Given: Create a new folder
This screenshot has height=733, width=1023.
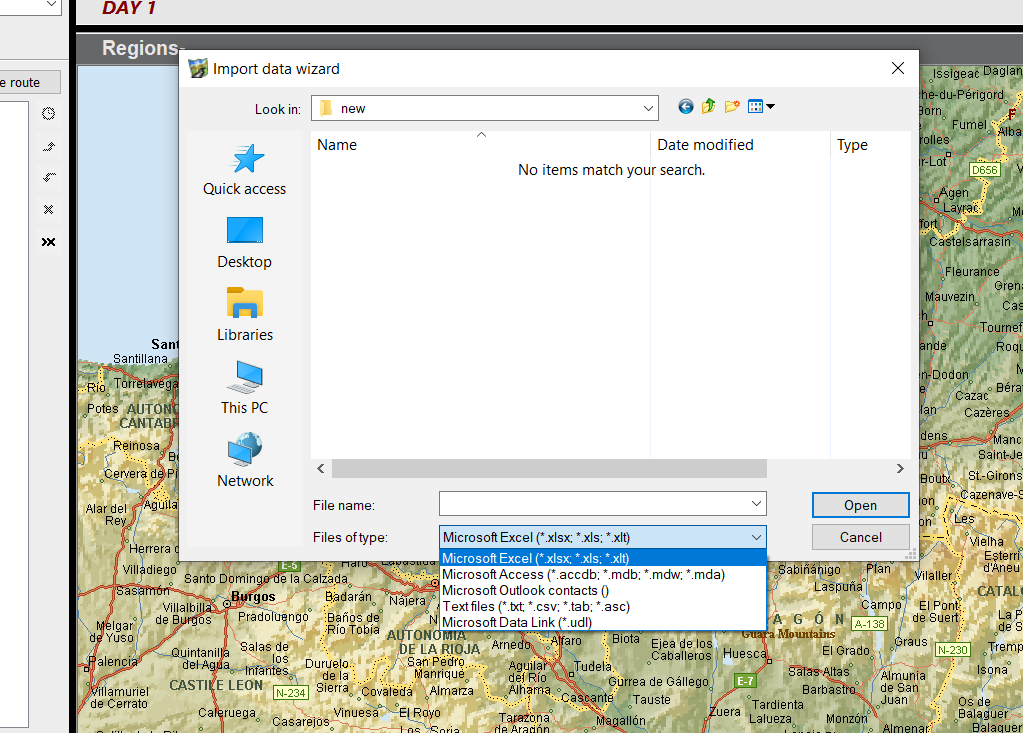Looking at the screenshot, I should tap(732, 107).
